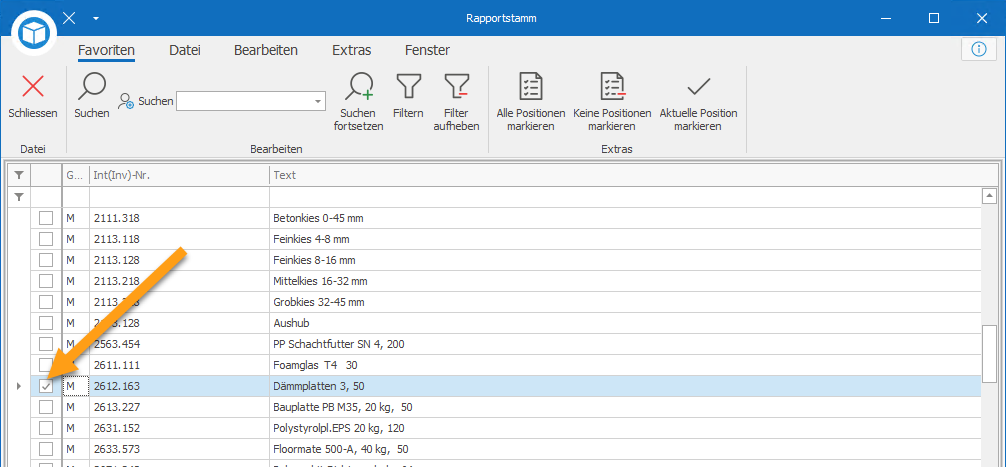This screenshot has width=1006, height=467.
Task: Expand the Suchen combo box dropdown arrow
Action: point(318,101)
